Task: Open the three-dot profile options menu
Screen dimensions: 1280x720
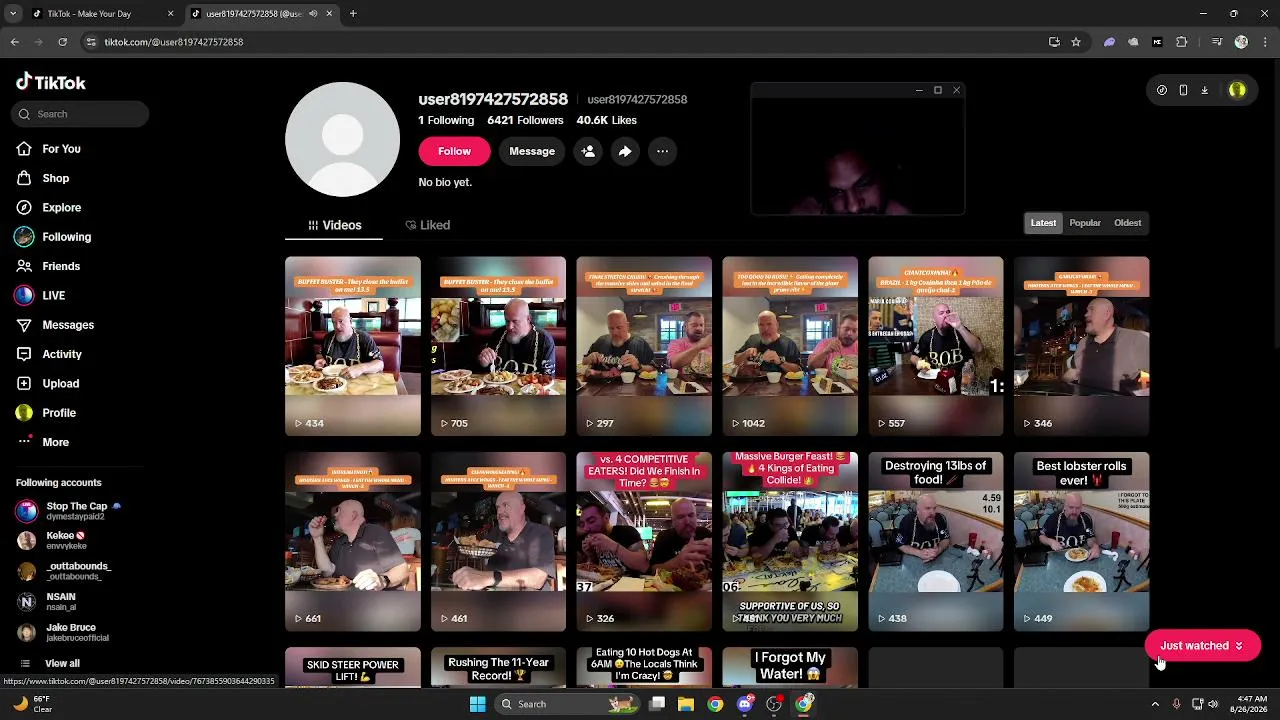Action: point(662,151)
